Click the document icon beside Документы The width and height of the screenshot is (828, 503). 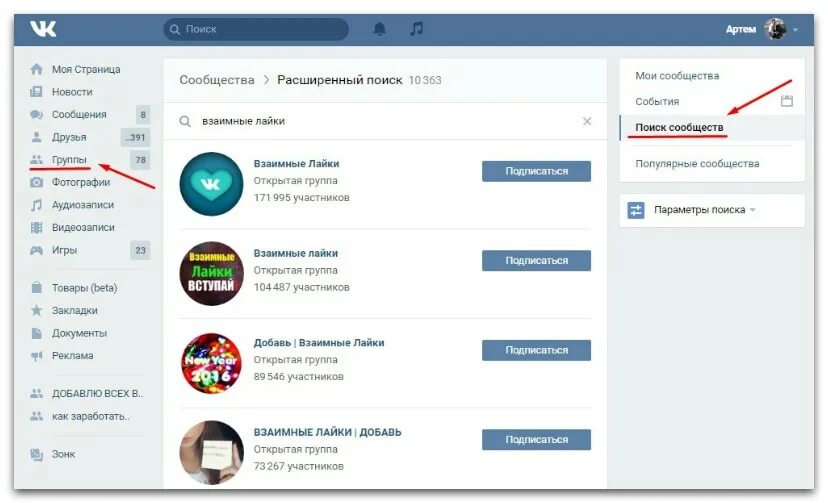36,333
